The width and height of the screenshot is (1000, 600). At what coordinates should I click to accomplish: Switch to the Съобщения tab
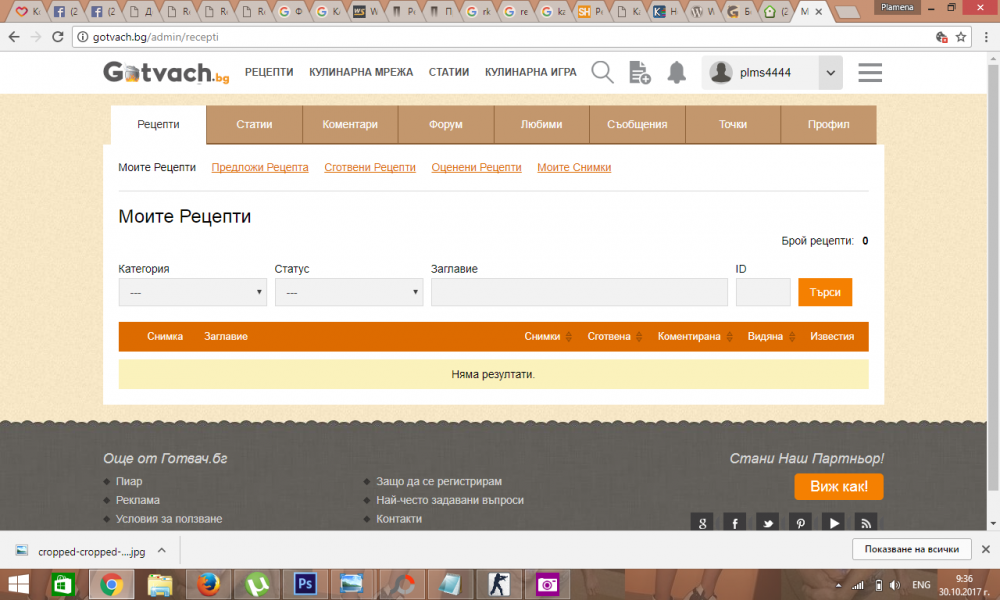pos(637,124)
